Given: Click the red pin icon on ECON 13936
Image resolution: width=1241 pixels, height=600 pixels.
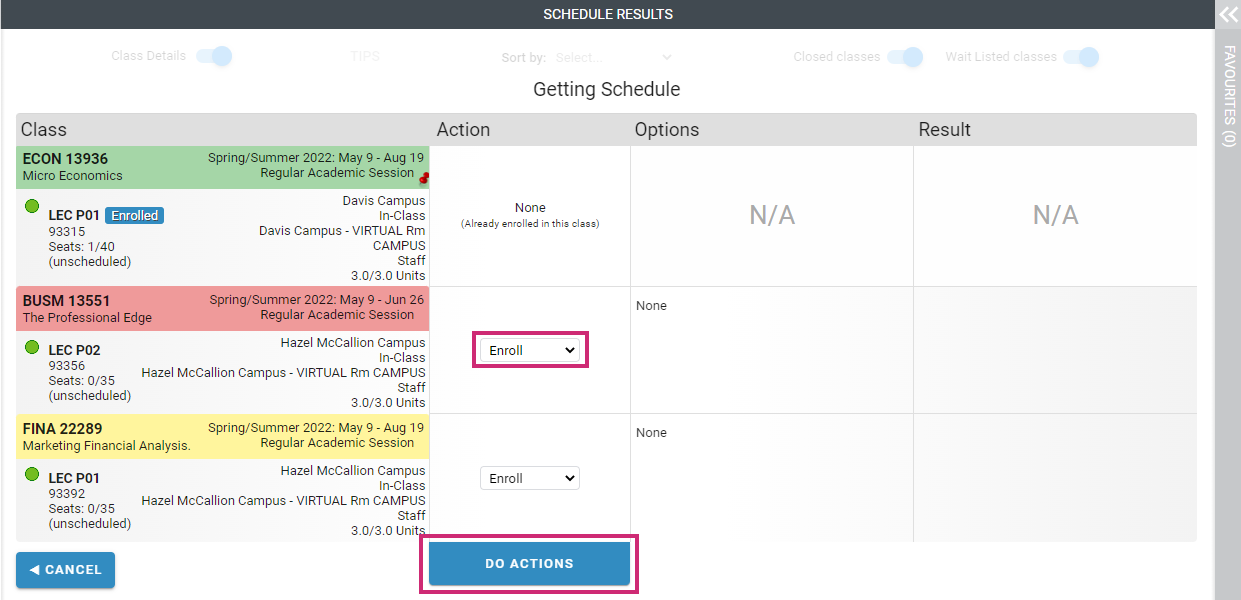Looking at the screenshot, I should (x=424, y=178).
